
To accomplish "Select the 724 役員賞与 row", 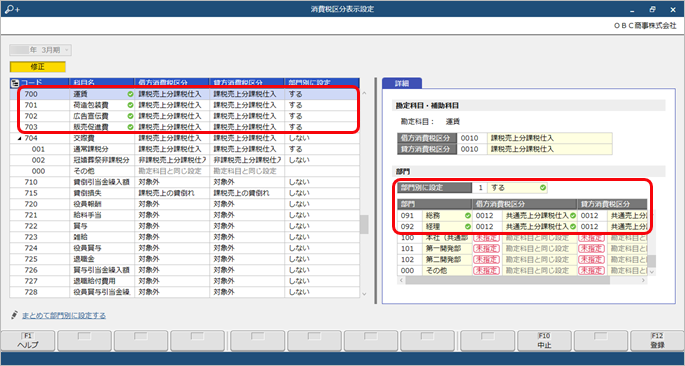I will tap(185, 248).
